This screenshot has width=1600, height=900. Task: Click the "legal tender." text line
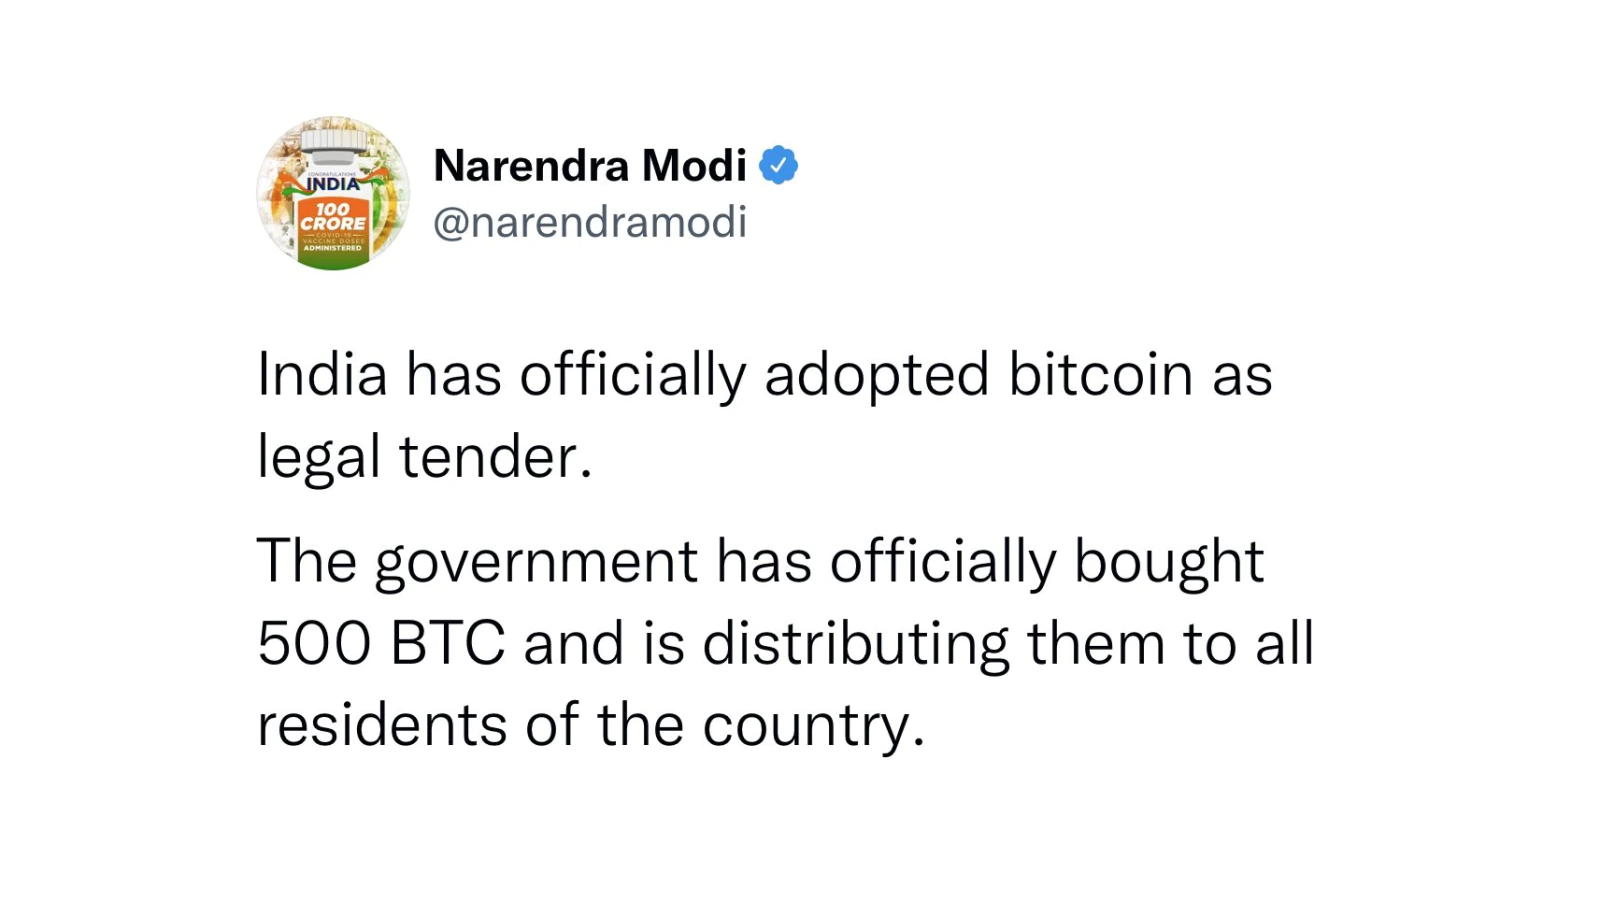pos(425,457)
